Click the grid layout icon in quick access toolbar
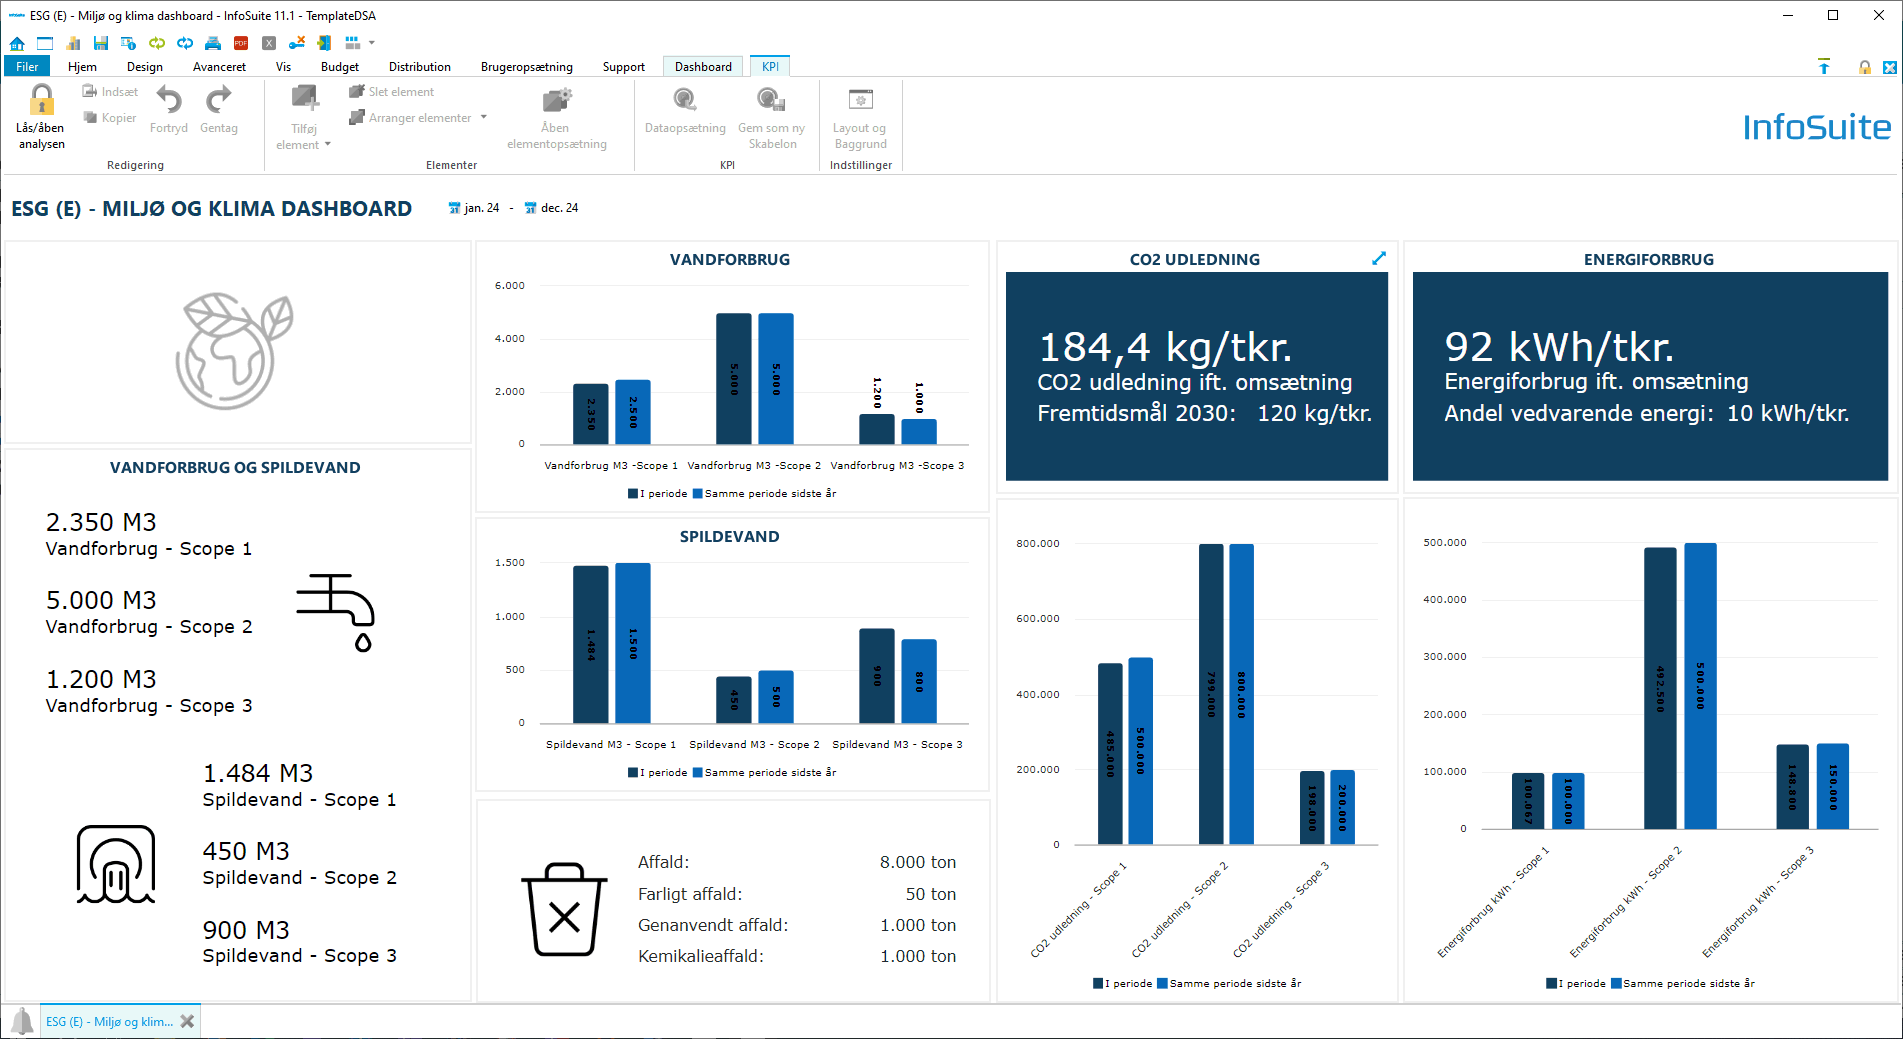Image resolution: width=1903 pixels, height=1039 pixels. coord(352,43)
